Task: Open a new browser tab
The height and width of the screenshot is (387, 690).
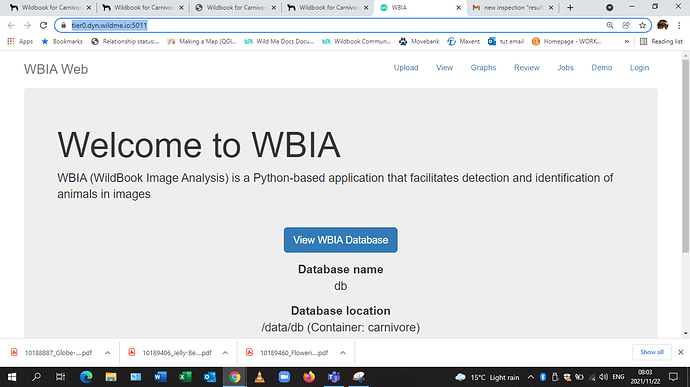Action: coord(570,7)
